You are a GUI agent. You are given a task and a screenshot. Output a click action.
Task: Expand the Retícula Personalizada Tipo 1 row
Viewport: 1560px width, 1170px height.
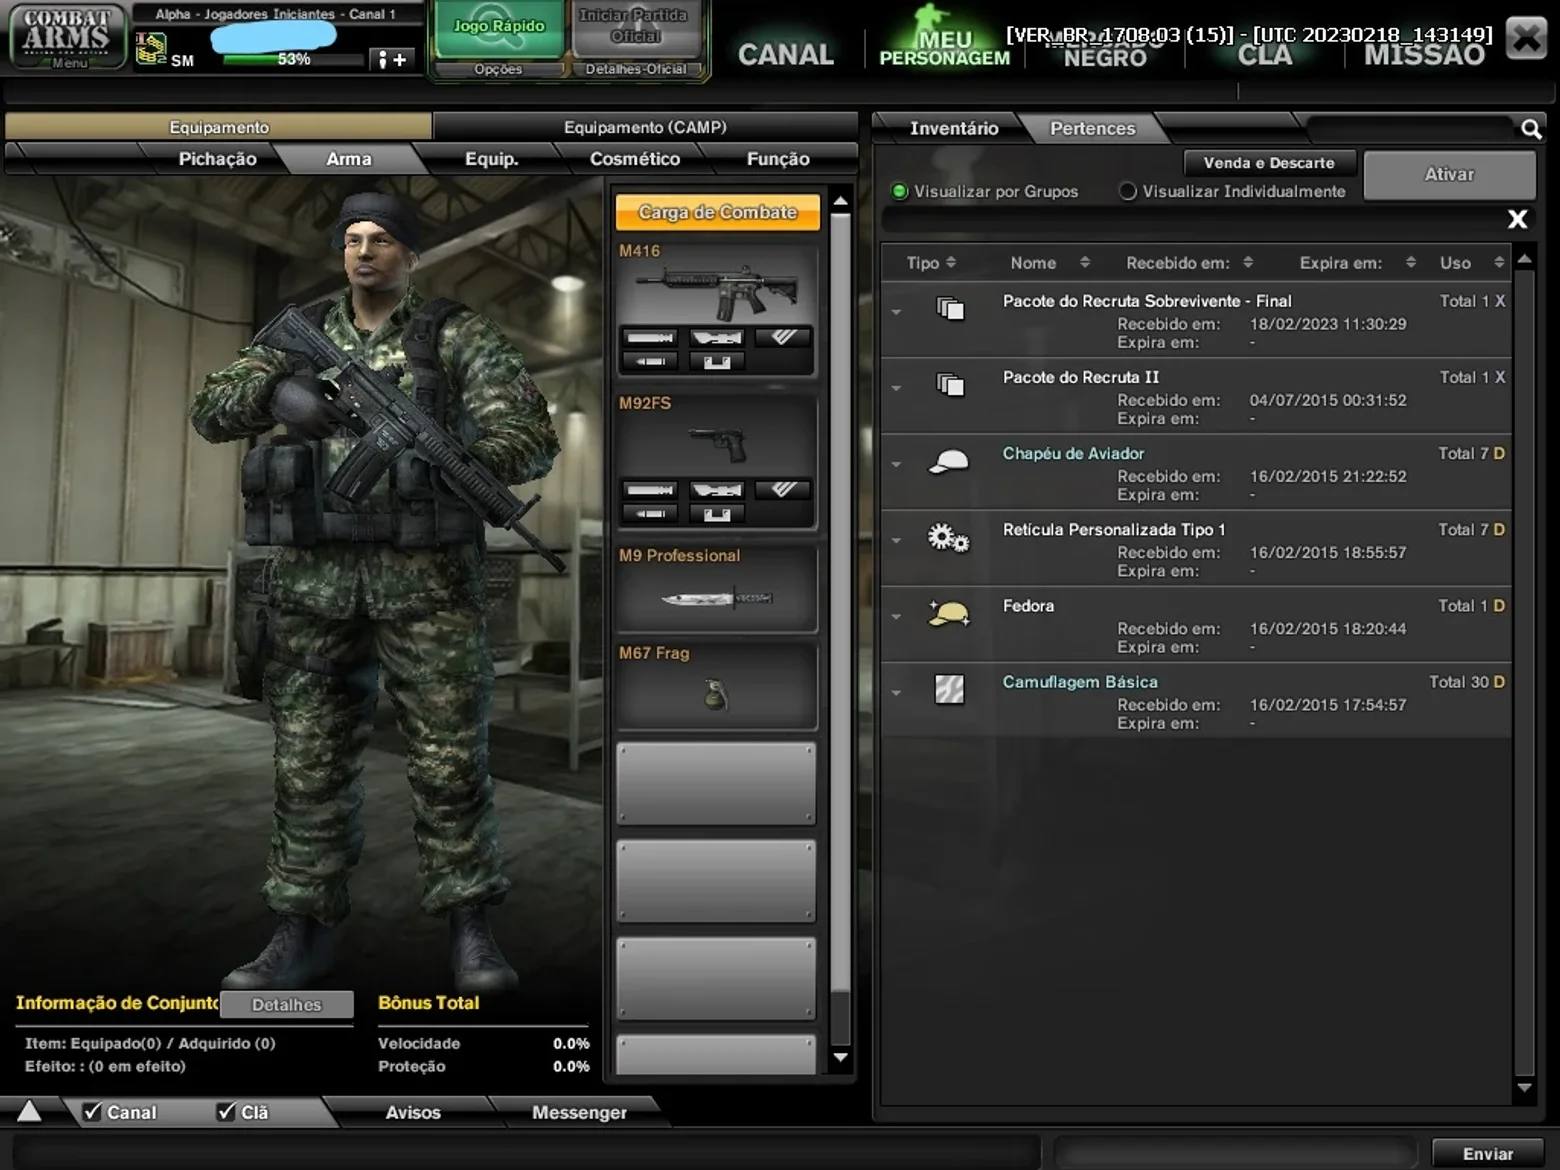pyautogui.click(x=896, y=540)
